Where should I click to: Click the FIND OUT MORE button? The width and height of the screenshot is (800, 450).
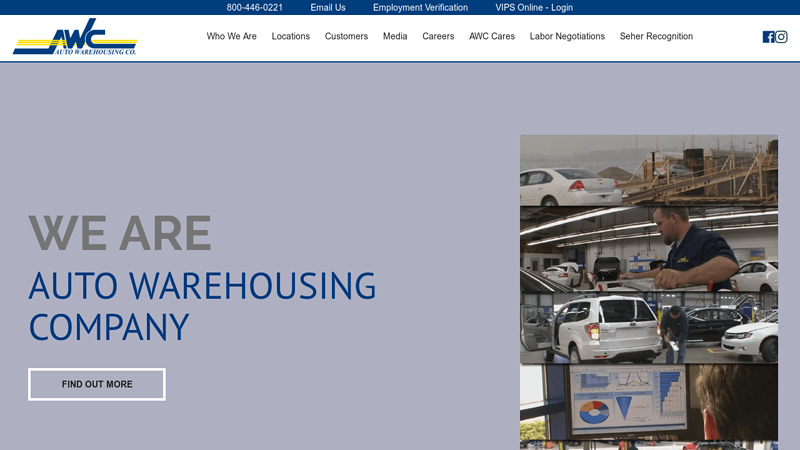(97, 384)
